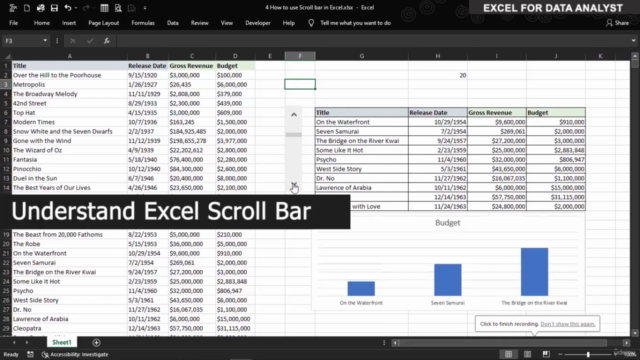Click the vertical scrollbar down arrow
The image size is (640, 360).
[635, 333]
